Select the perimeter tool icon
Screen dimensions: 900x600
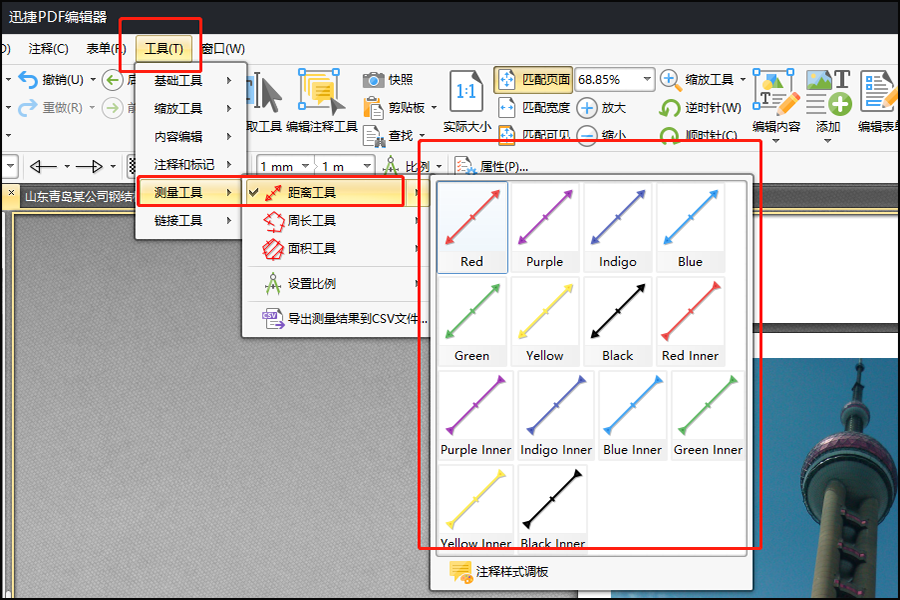click(x=273, y=221)
